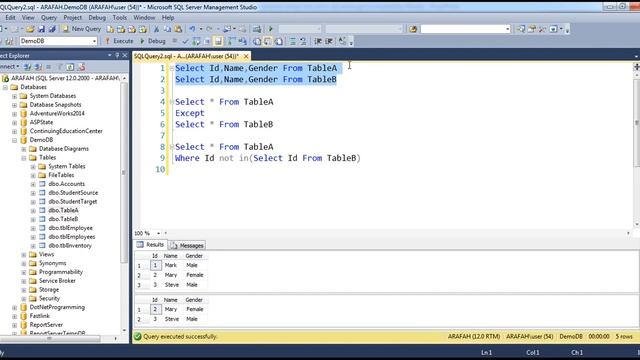Viewport: 640px width, 360px height.
Task: Save the current query file
Action: pos(41,29)
